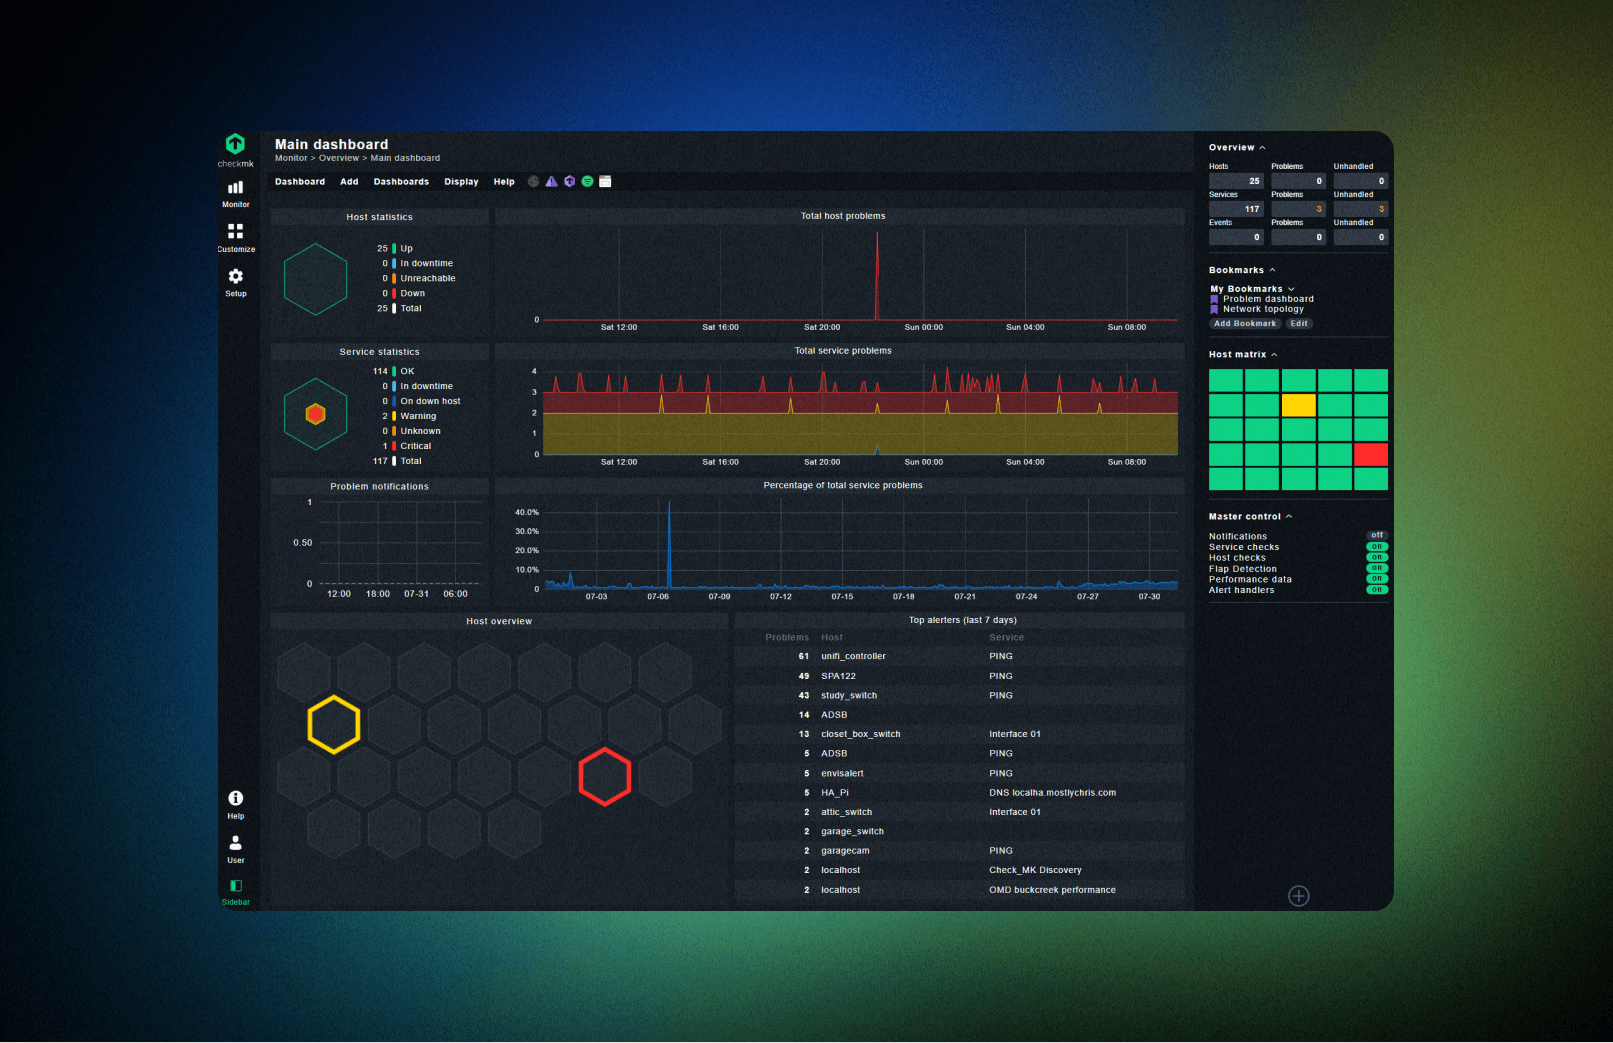Viewport: 1613px width, 1043px height.
Task: Open the Help menu in menu bar
Action: (504, 182)
